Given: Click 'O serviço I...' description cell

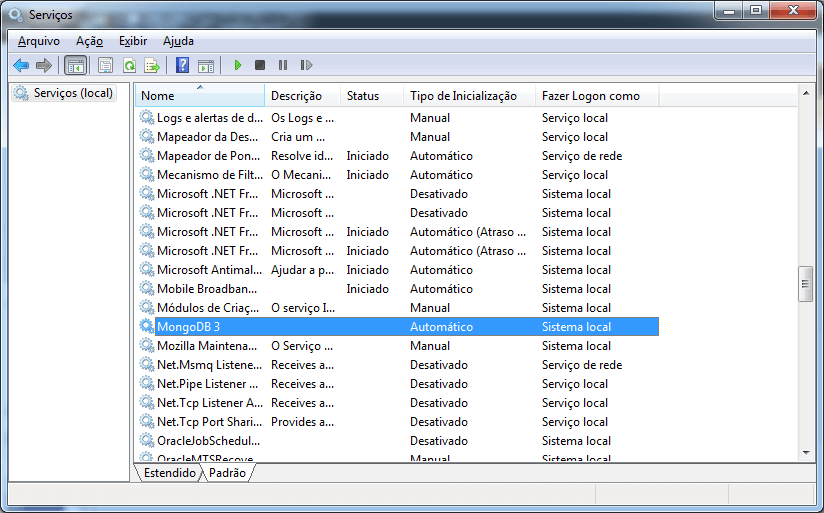Looking at the screenshot, I should pyautogui.click(x=303, y=307).
